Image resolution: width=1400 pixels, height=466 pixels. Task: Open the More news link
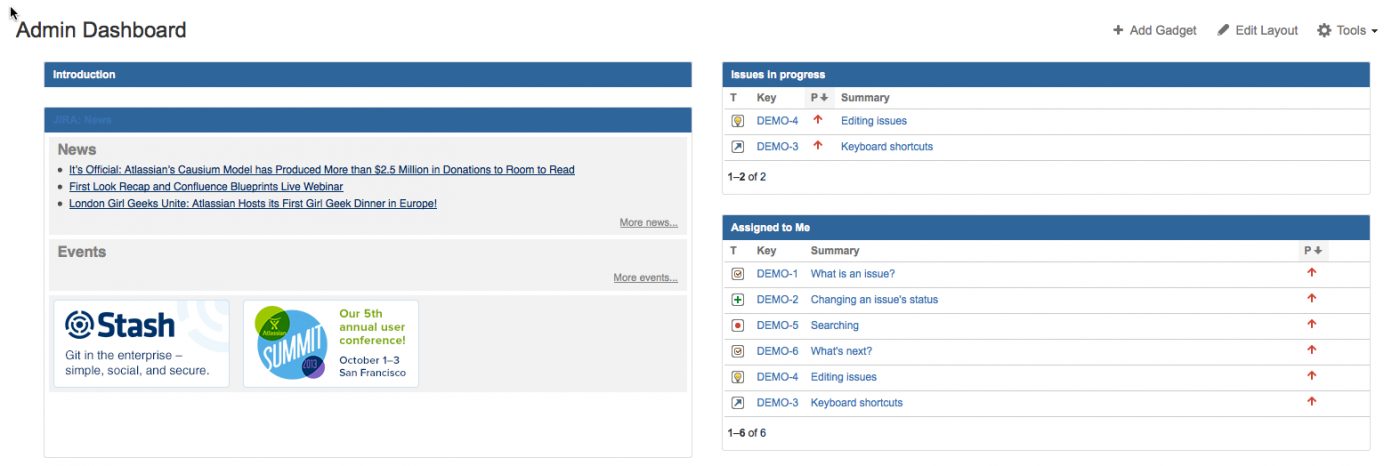tap(648, 223)
